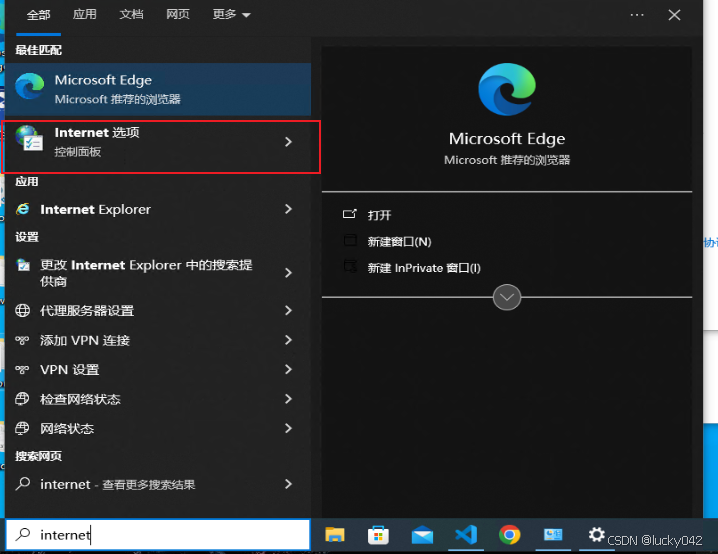This screenshot has width=718, height=554.
Task: Expand 网络状态 chevron
Action: 288,428
